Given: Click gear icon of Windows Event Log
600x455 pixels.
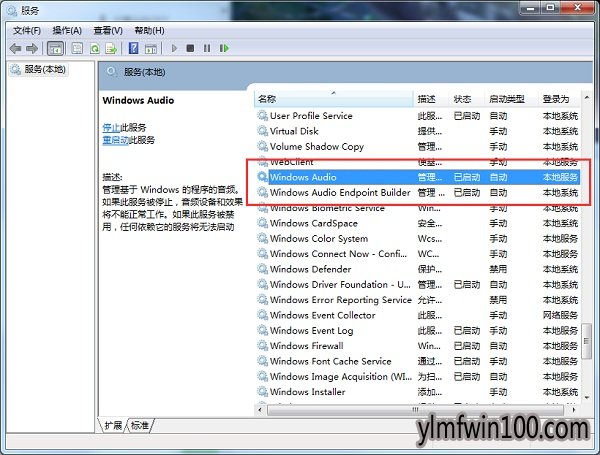Looking at the screenshot, I should (262, 330).
